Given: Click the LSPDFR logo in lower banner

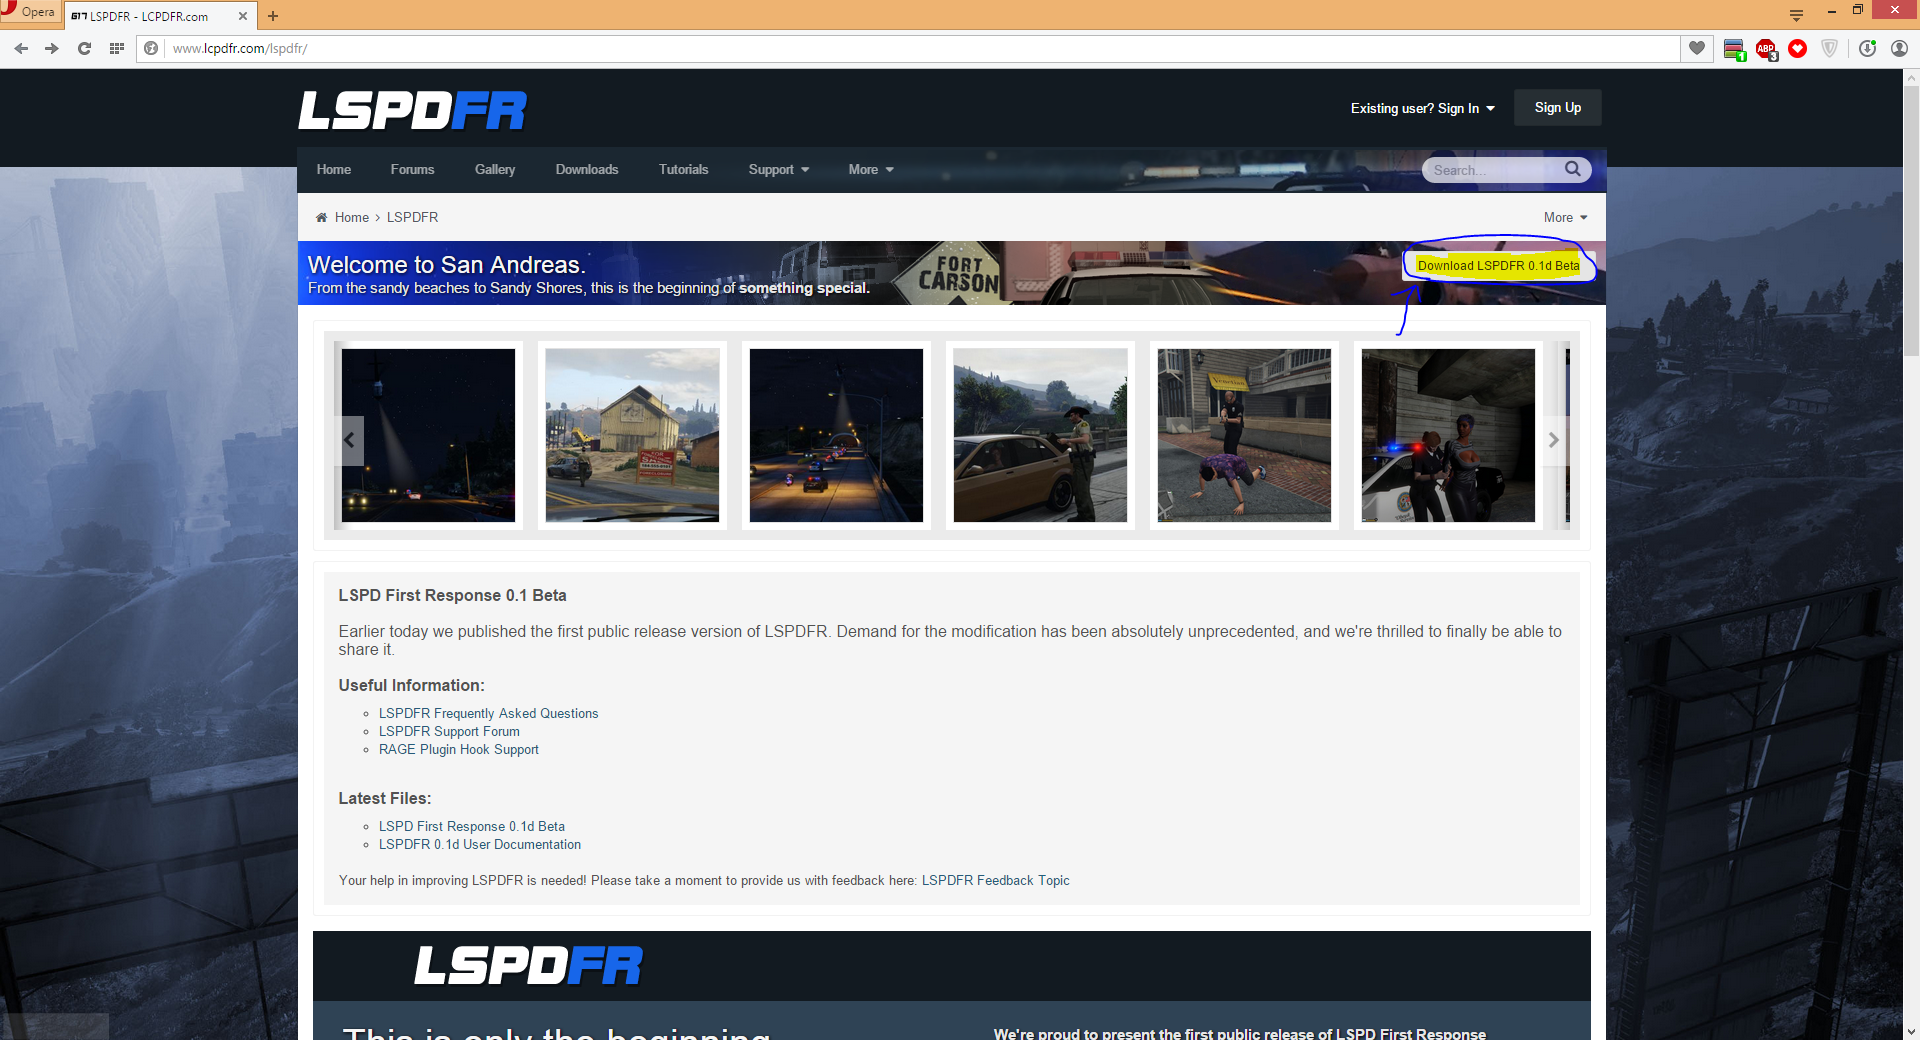Looking at the screenshot, I should [x=528, y=966].
